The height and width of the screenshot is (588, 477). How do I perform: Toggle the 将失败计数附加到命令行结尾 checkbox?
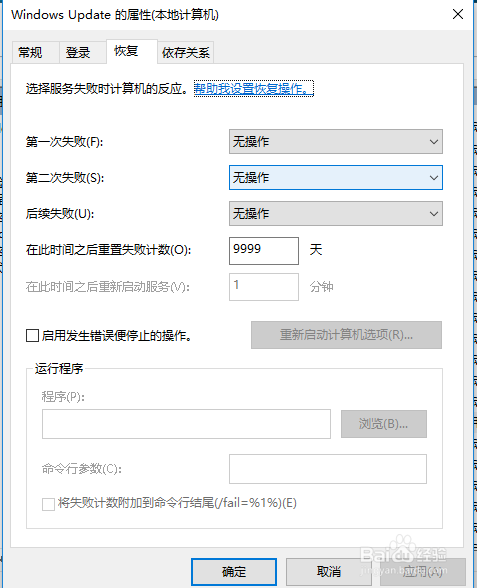48,504
